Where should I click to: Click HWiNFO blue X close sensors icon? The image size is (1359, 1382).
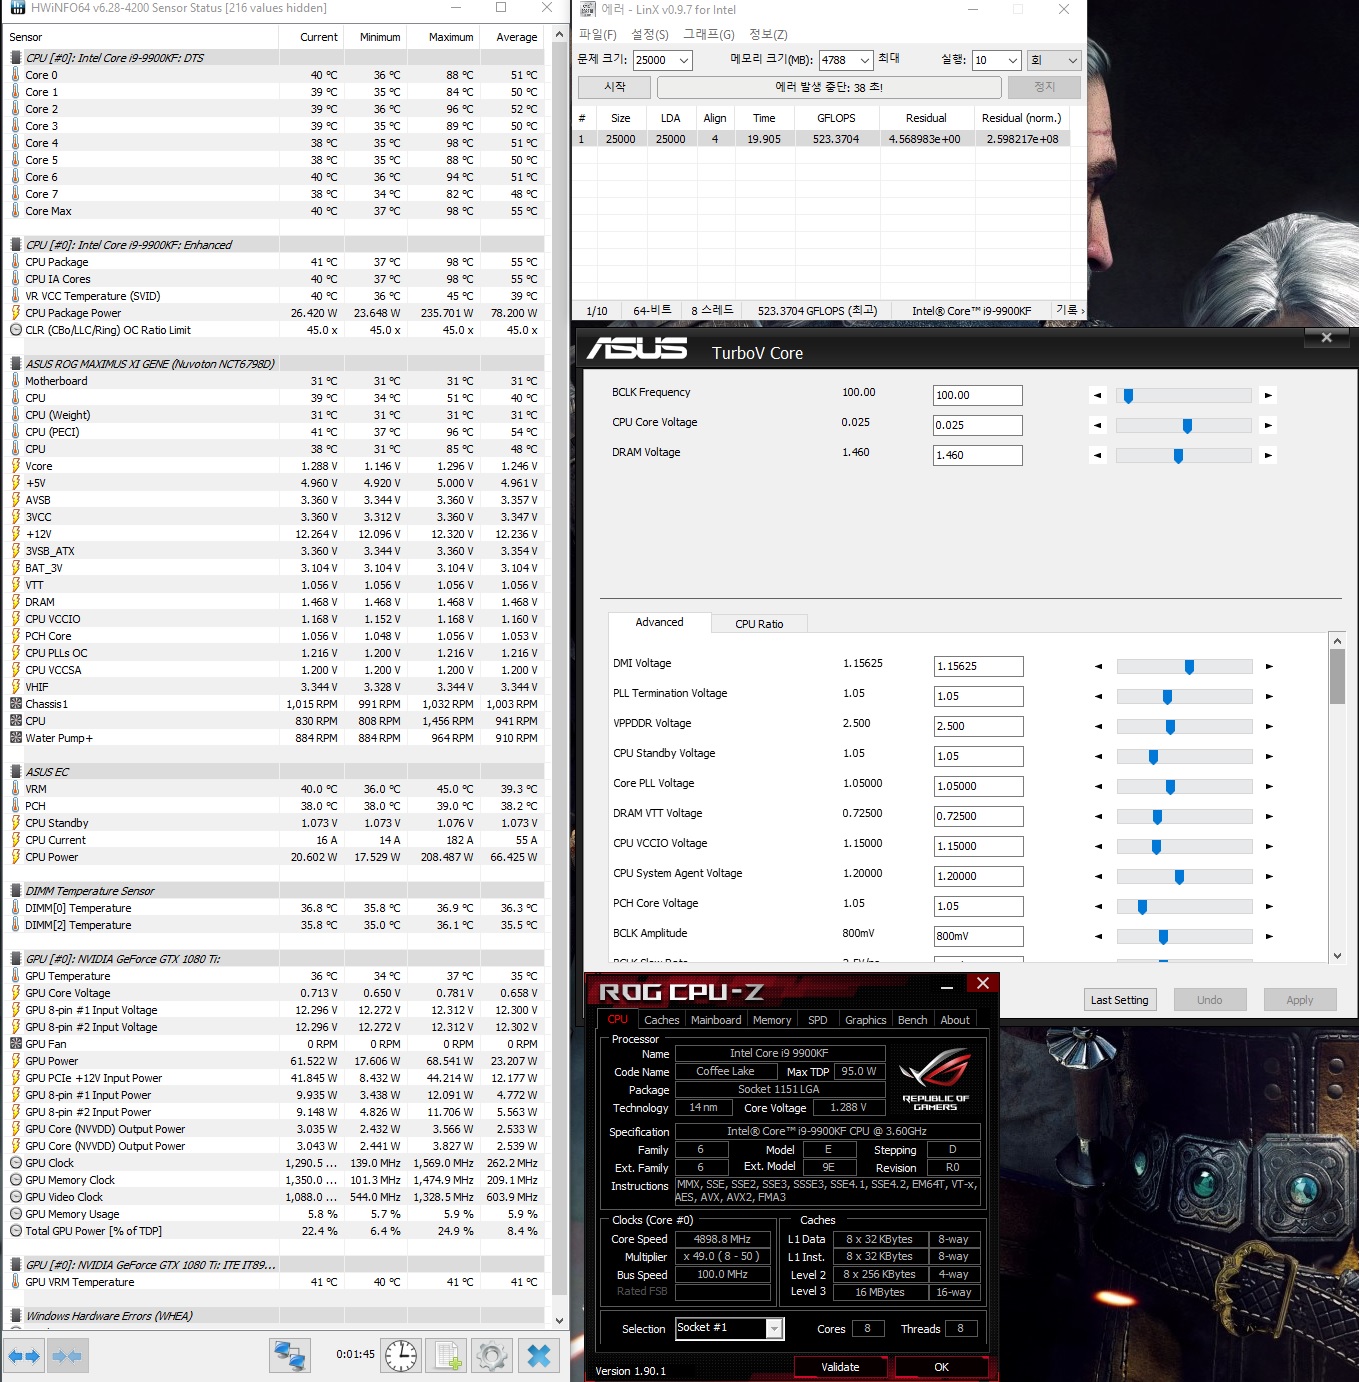[x=539, y=1356]
